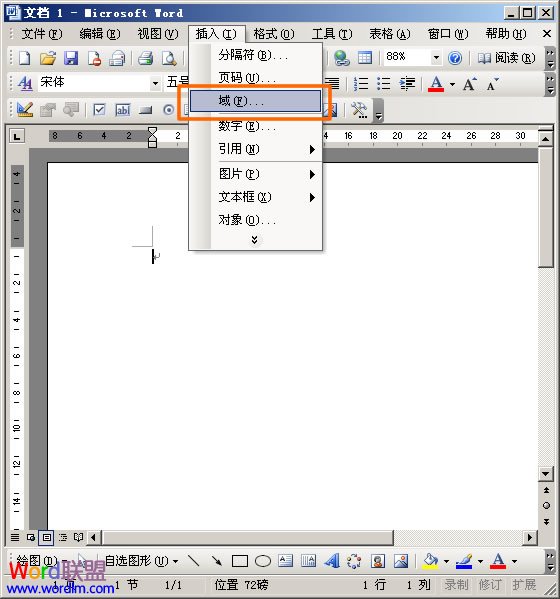Open More Controls hammer-wrench icon
The width and height of the screenshot is (560, 599).
tap(359, 110)
